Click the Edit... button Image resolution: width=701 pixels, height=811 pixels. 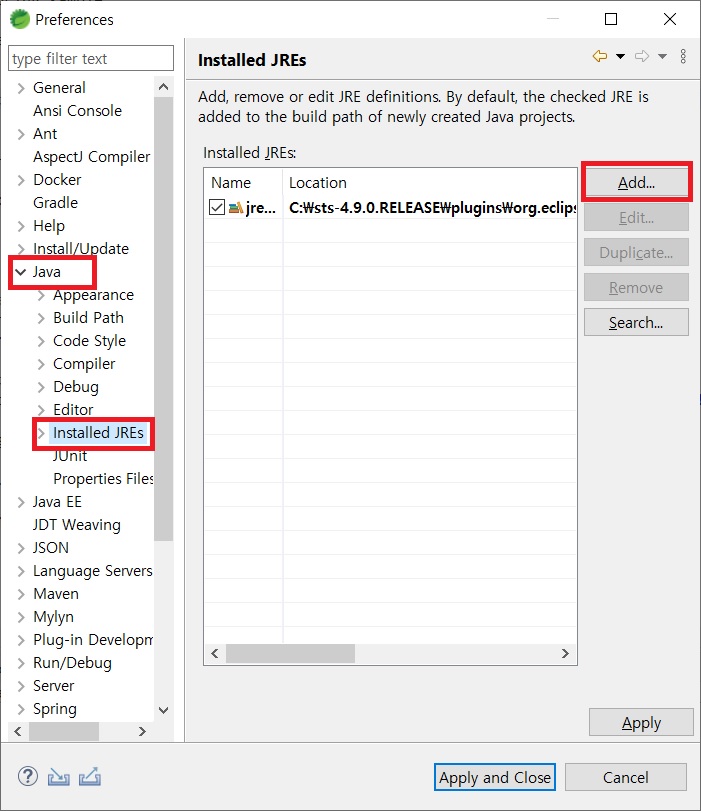coord(636,217)
